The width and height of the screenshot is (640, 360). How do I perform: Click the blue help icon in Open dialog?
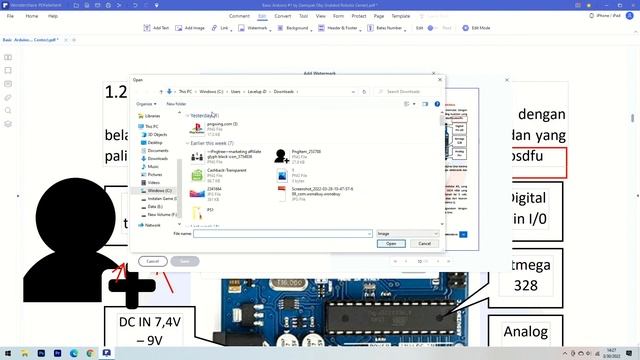[437, 104]
